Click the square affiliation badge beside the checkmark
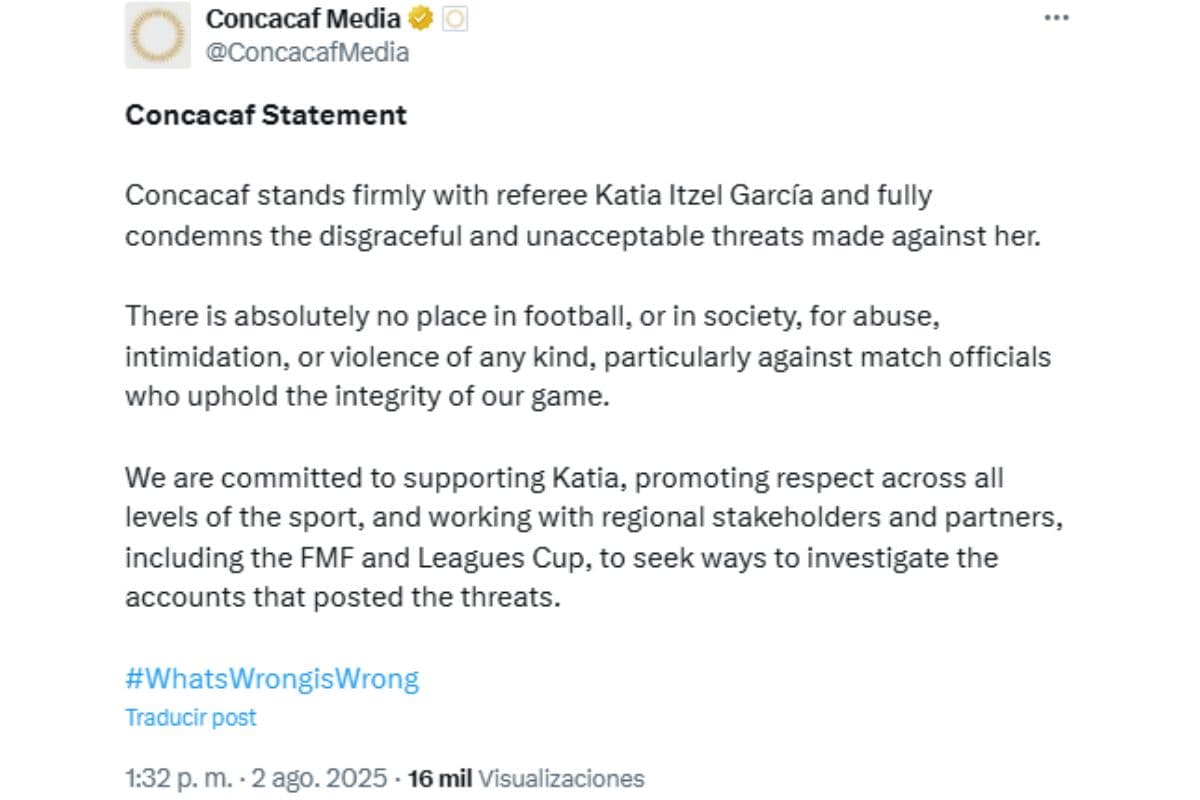Viewport: 1200px width, 800px height. tap(455, 17)
